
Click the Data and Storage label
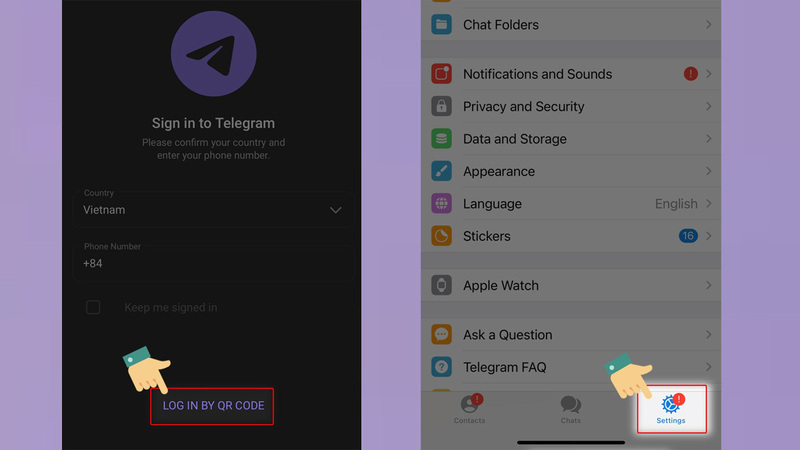515,139
